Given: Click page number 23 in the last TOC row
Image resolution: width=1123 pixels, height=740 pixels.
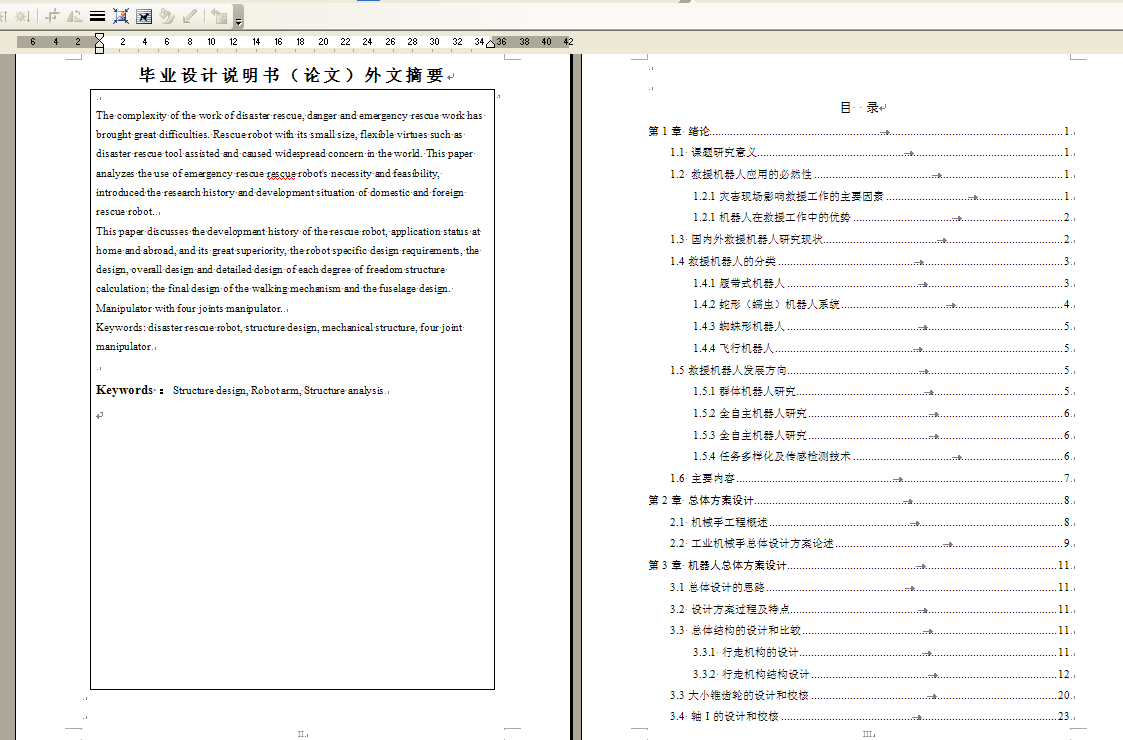Looking at the screenshot, I should coord(1064,716).
